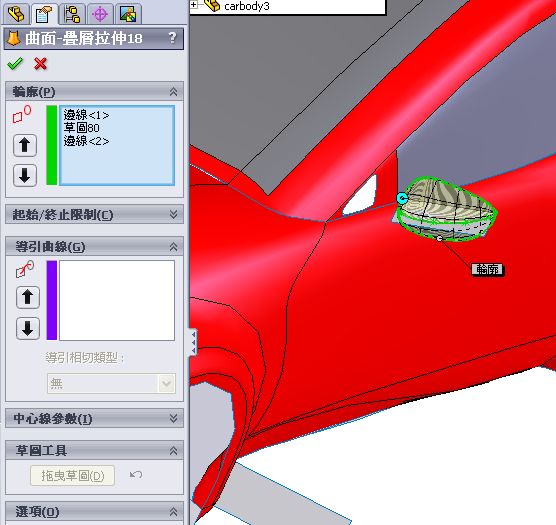Accept the loft with the green checkmark

[x=15, y=64]
